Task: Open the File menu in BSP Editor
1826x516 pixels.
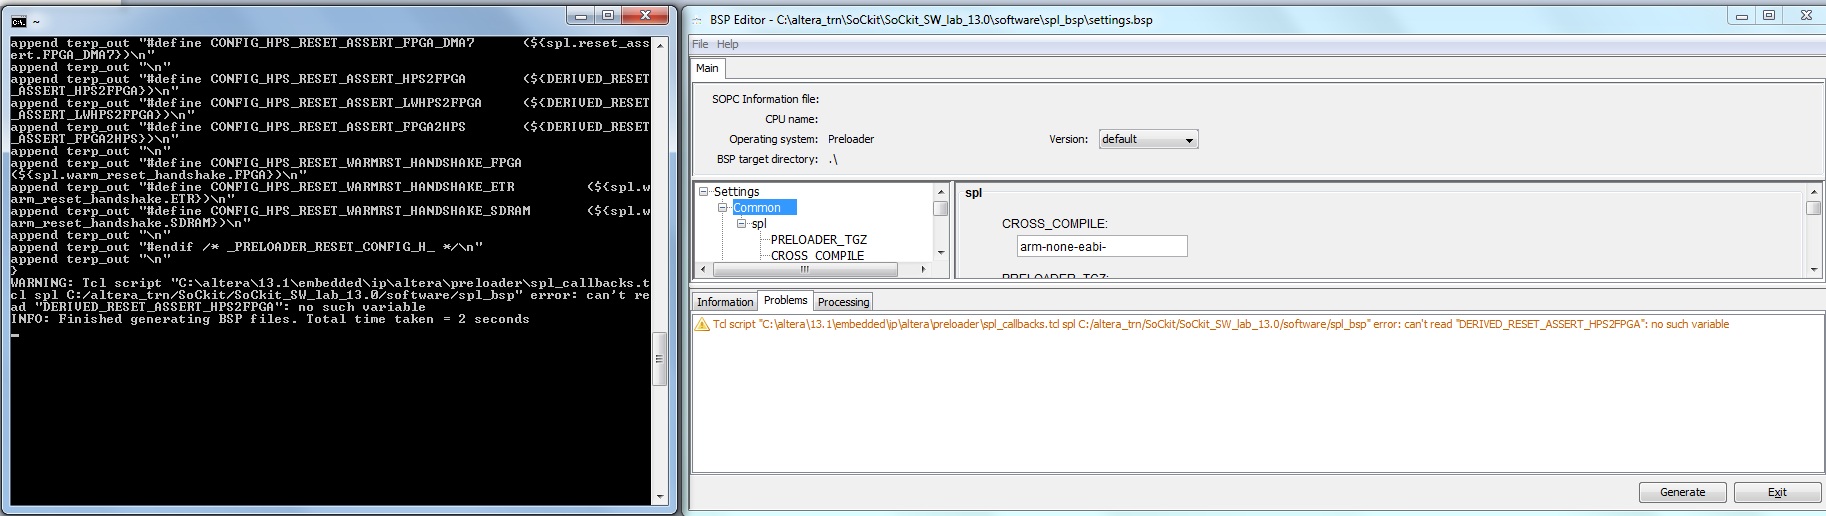Action: click(x=700, y=44)
